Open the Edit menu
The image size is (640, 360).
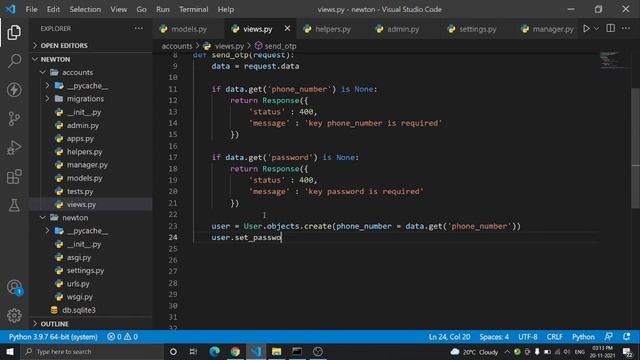[x=53, y=9]
